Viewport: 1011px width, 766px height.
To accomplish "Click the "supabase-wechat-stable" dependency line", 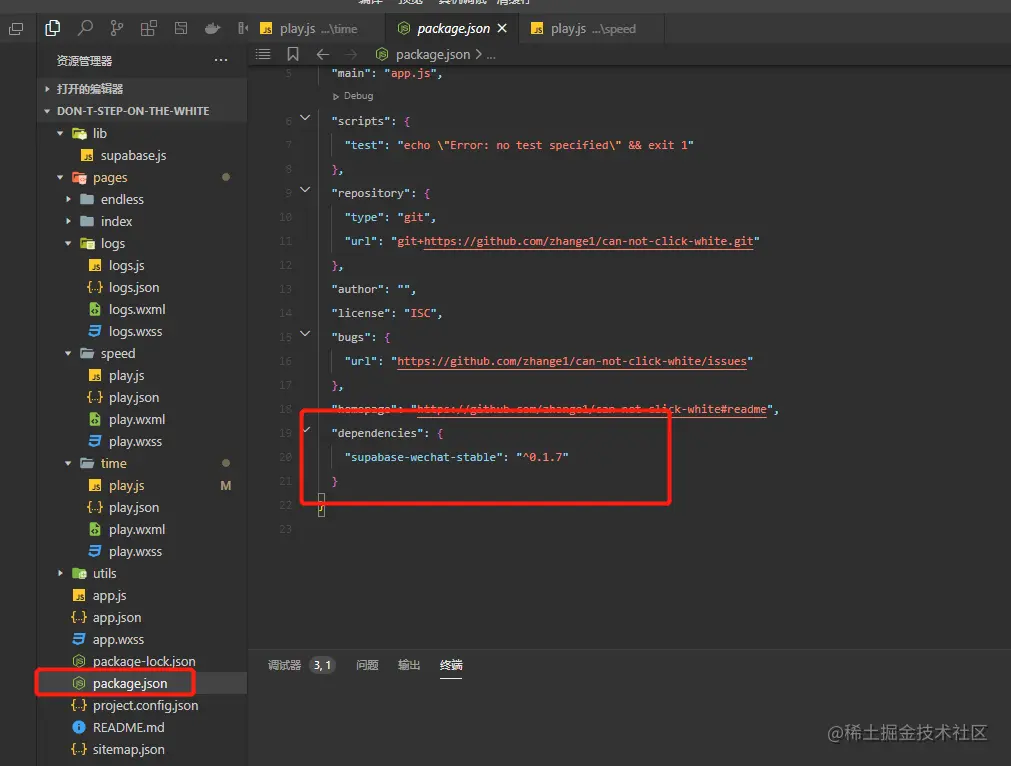I will pos(456,457).
